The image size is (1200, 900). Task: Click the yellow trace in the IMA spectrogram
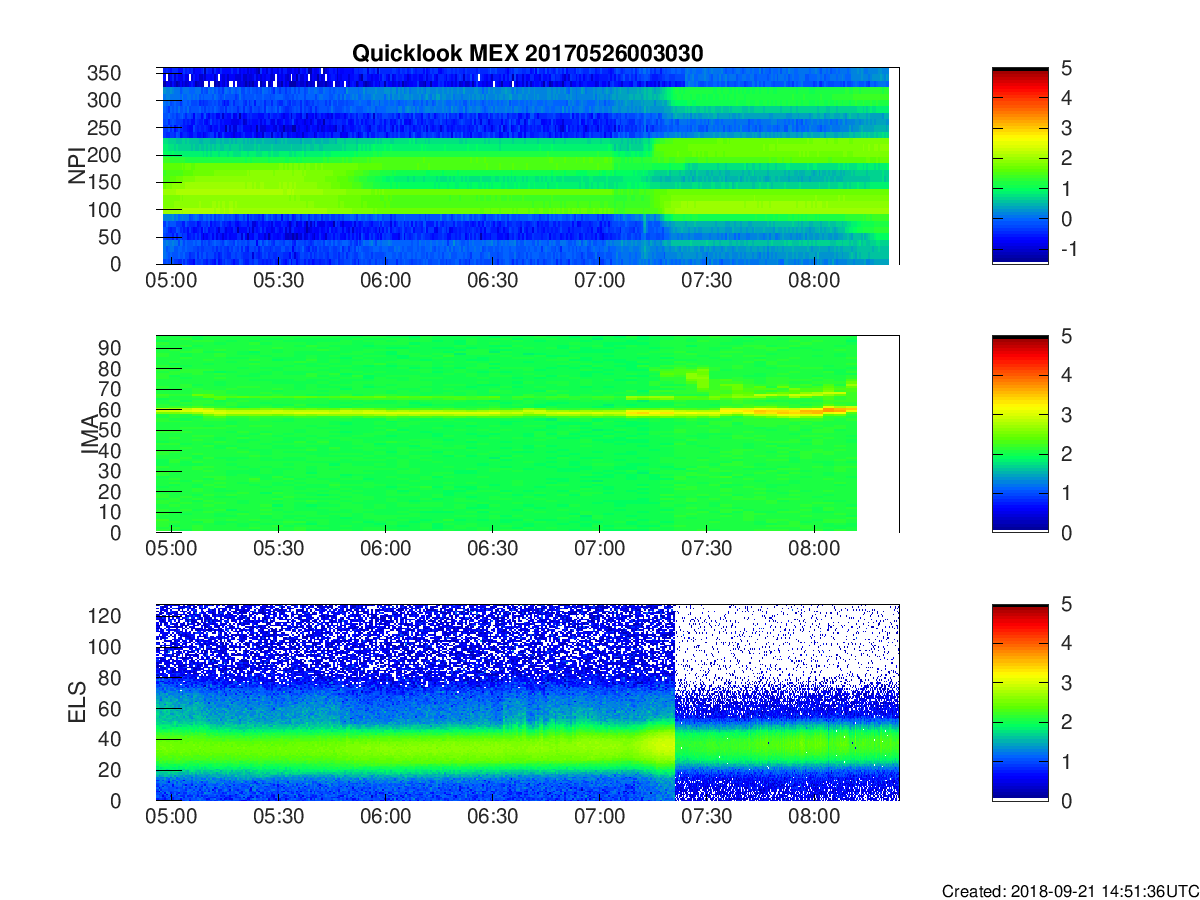click(x=506, y=411)
